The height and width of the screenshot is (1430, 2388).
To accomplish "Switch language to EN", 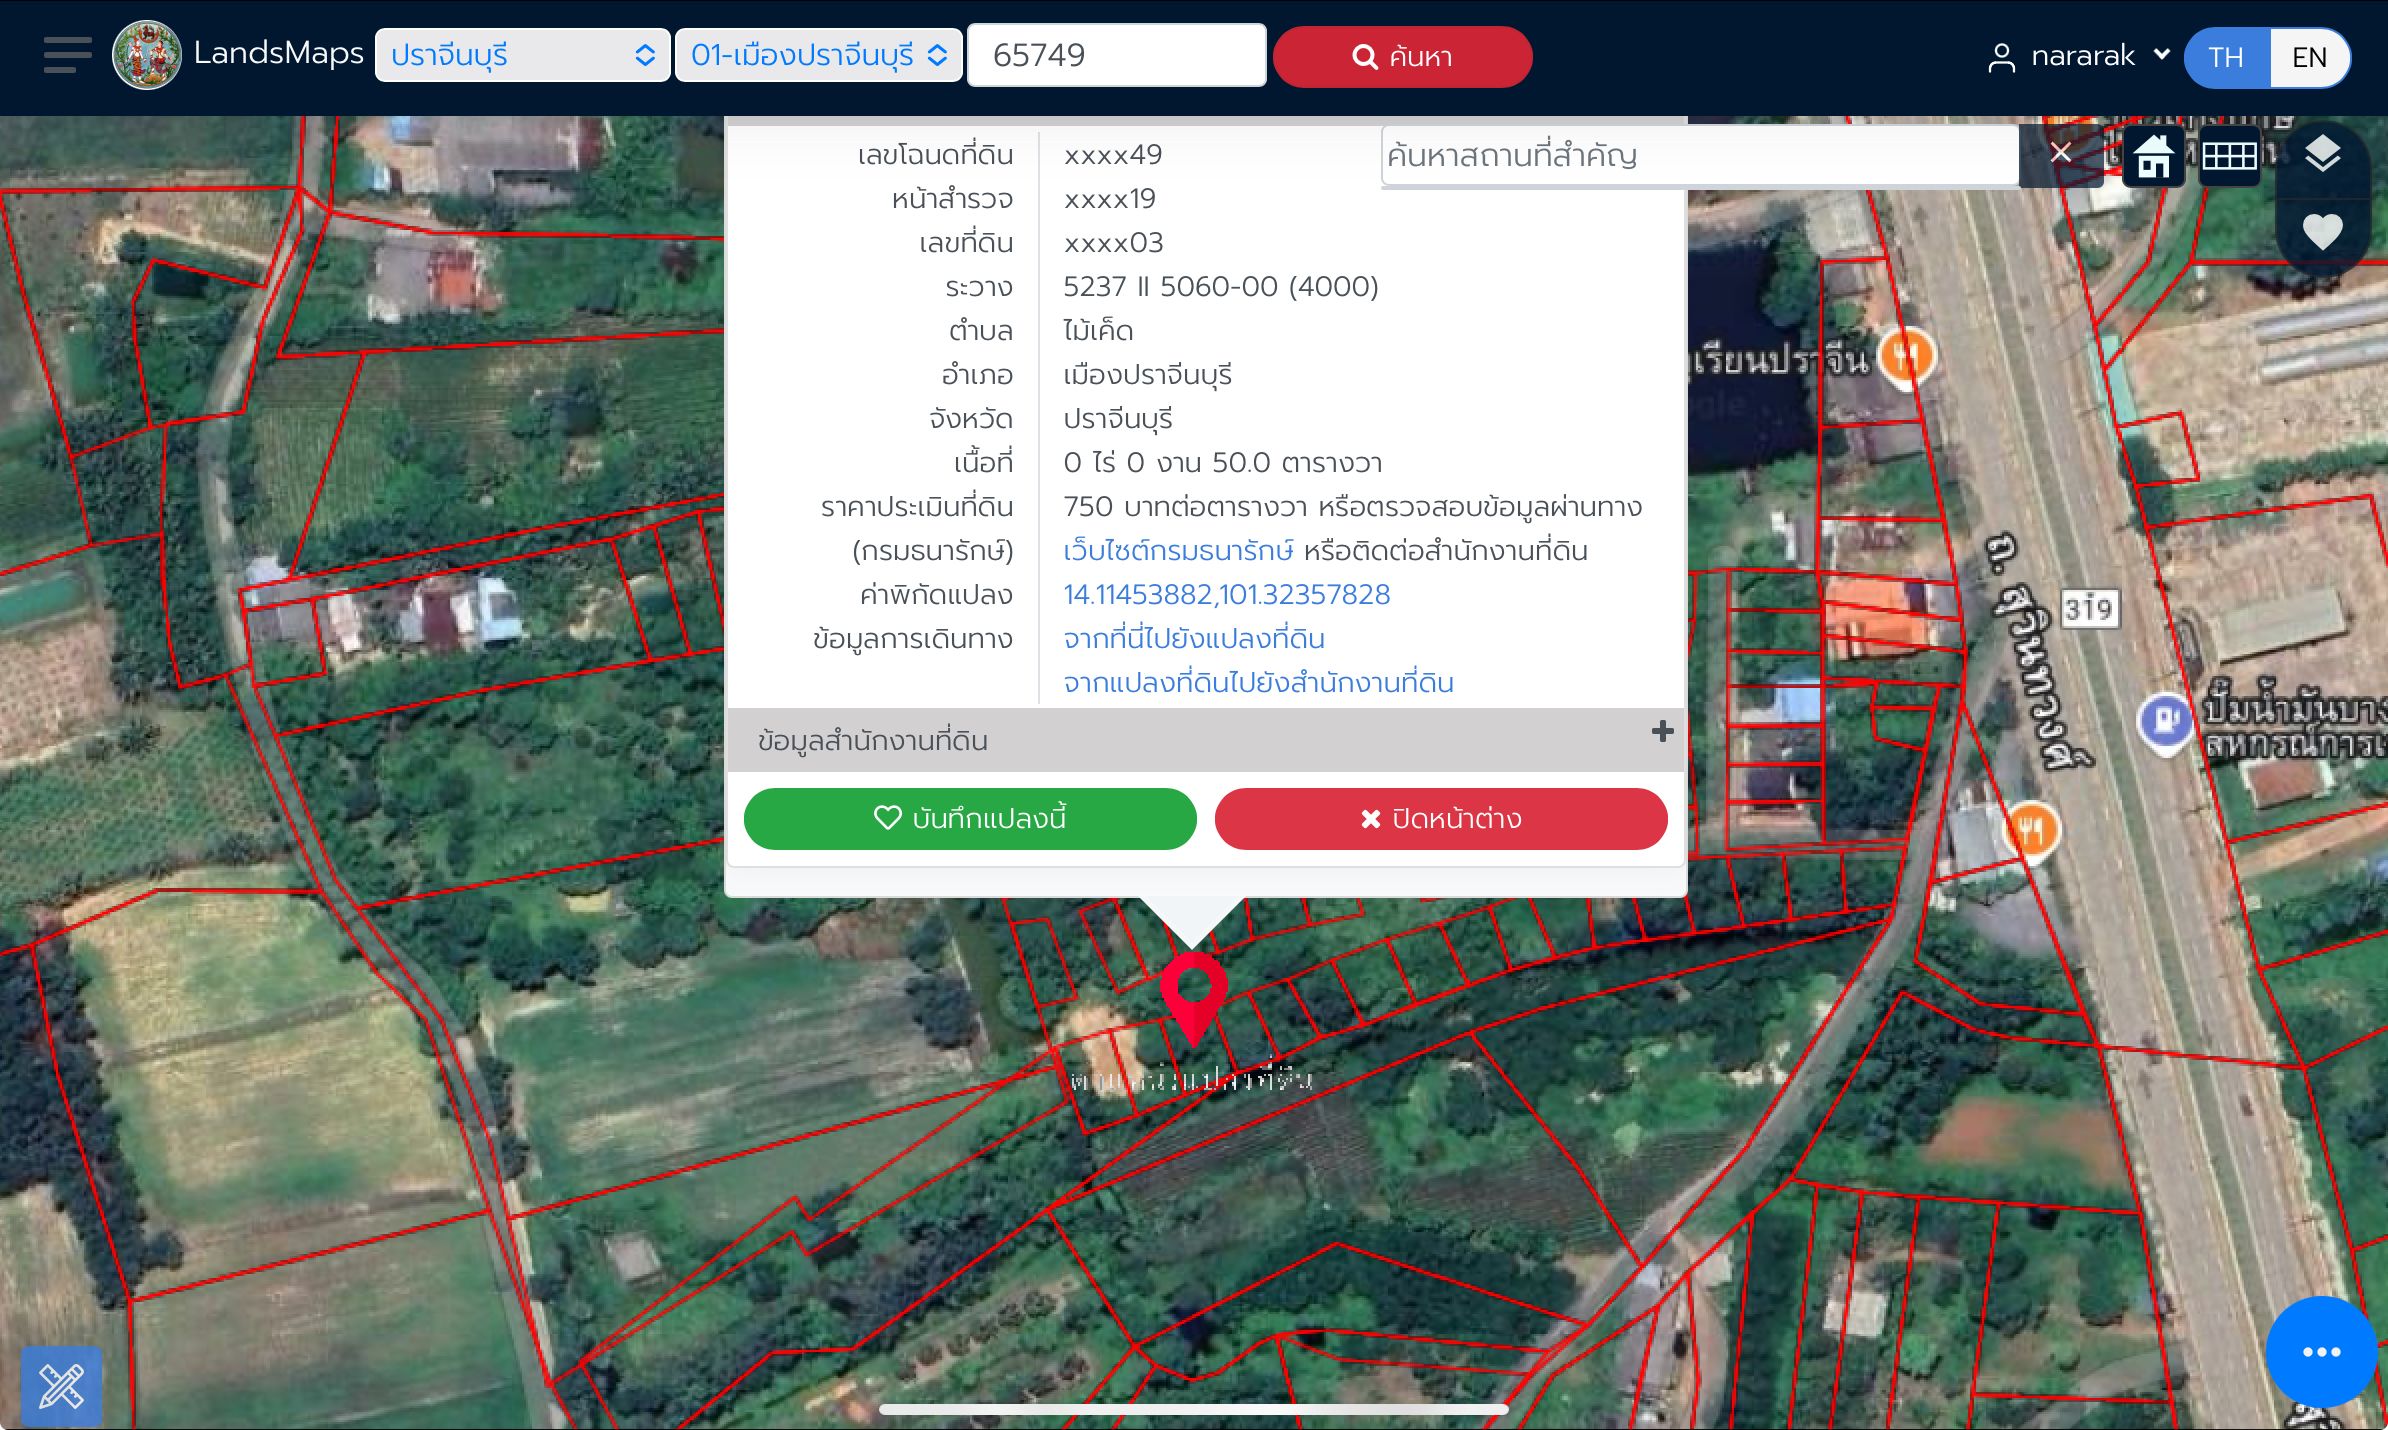I will pos(2309,57).
